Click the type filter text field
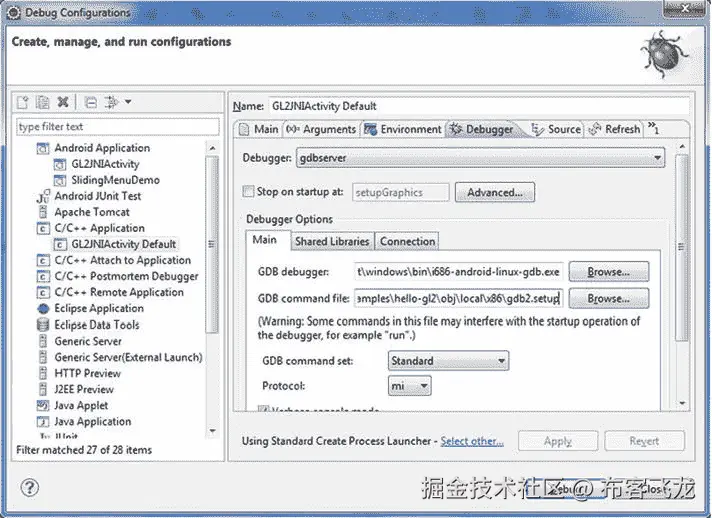The image size is (712, 518). pos(118,127)
